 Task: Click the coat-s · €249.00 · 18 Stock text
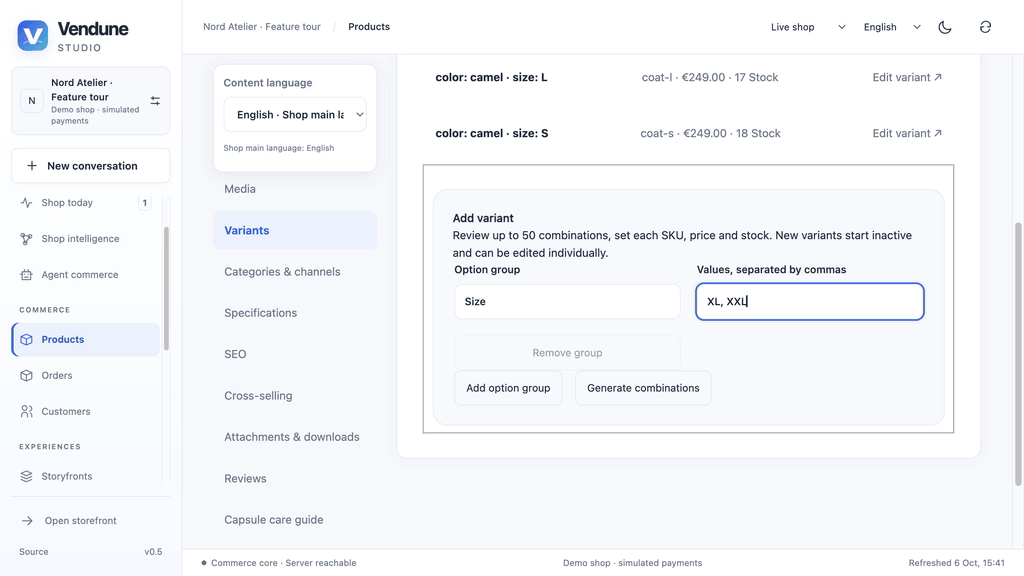(711, 133)
